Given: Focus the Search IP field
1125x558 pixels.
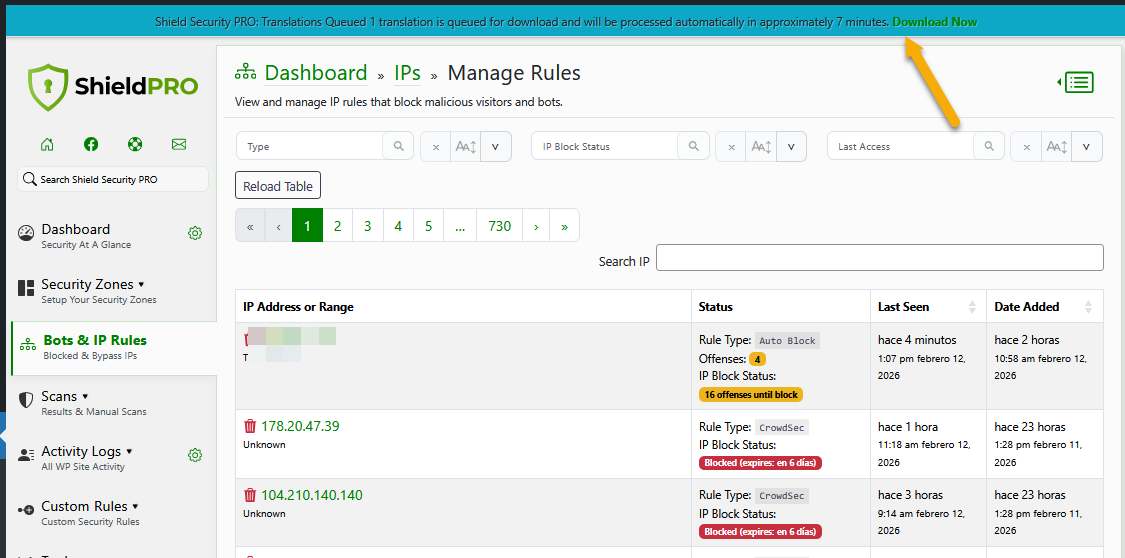Looking at the screenshot, I should coord(880,257).
